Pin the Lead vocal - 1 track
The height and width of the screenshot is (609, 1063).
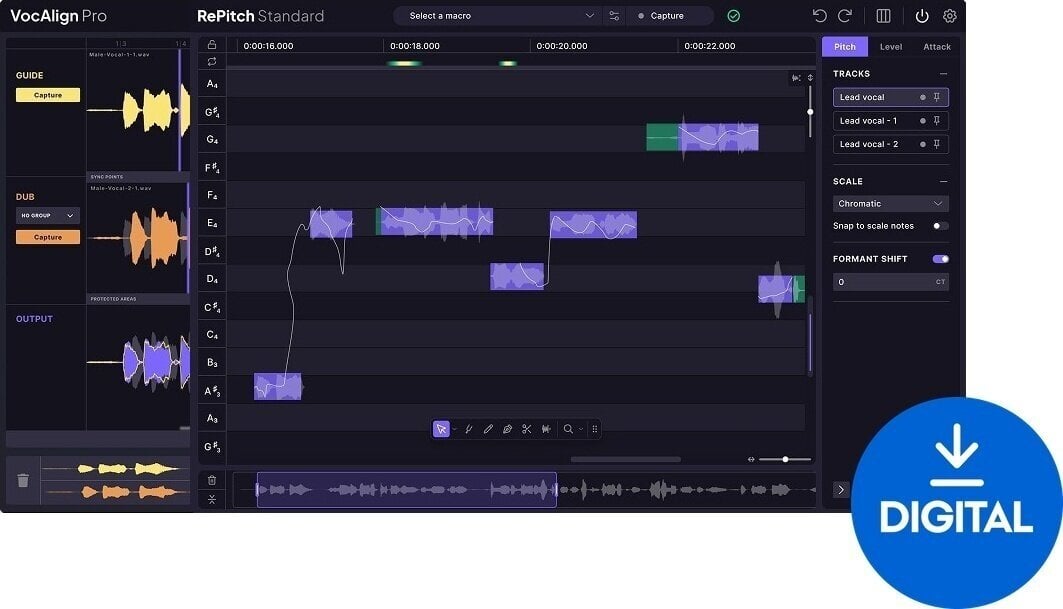pos(937,121)
